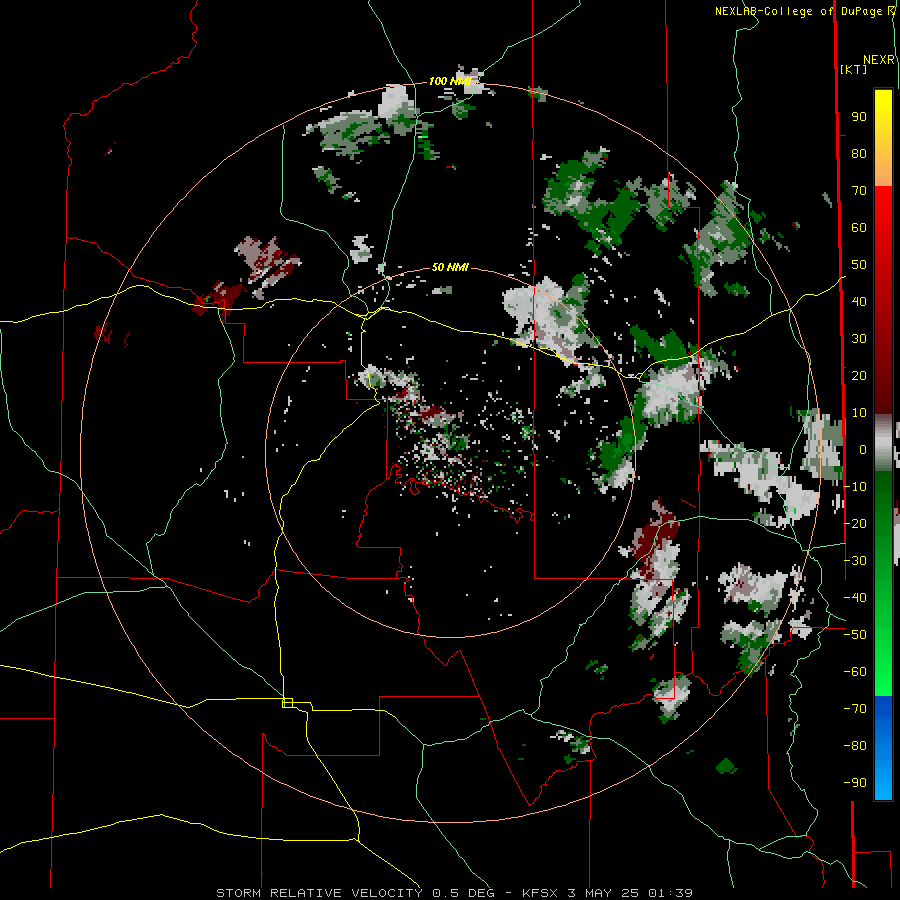900x900 pixels.
Task: Click the -20 value on the color scale
Action: tap(855, 523)
